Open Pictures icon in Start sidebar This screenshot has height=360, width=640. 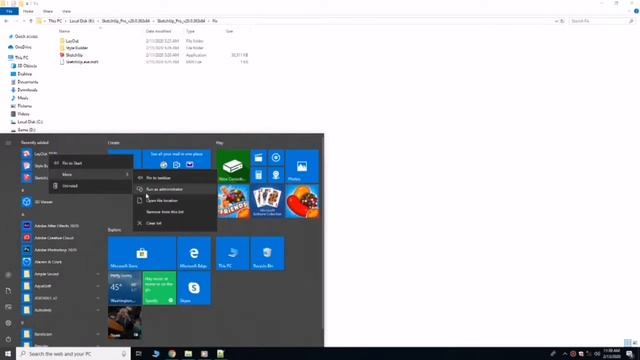click(8, 307)
